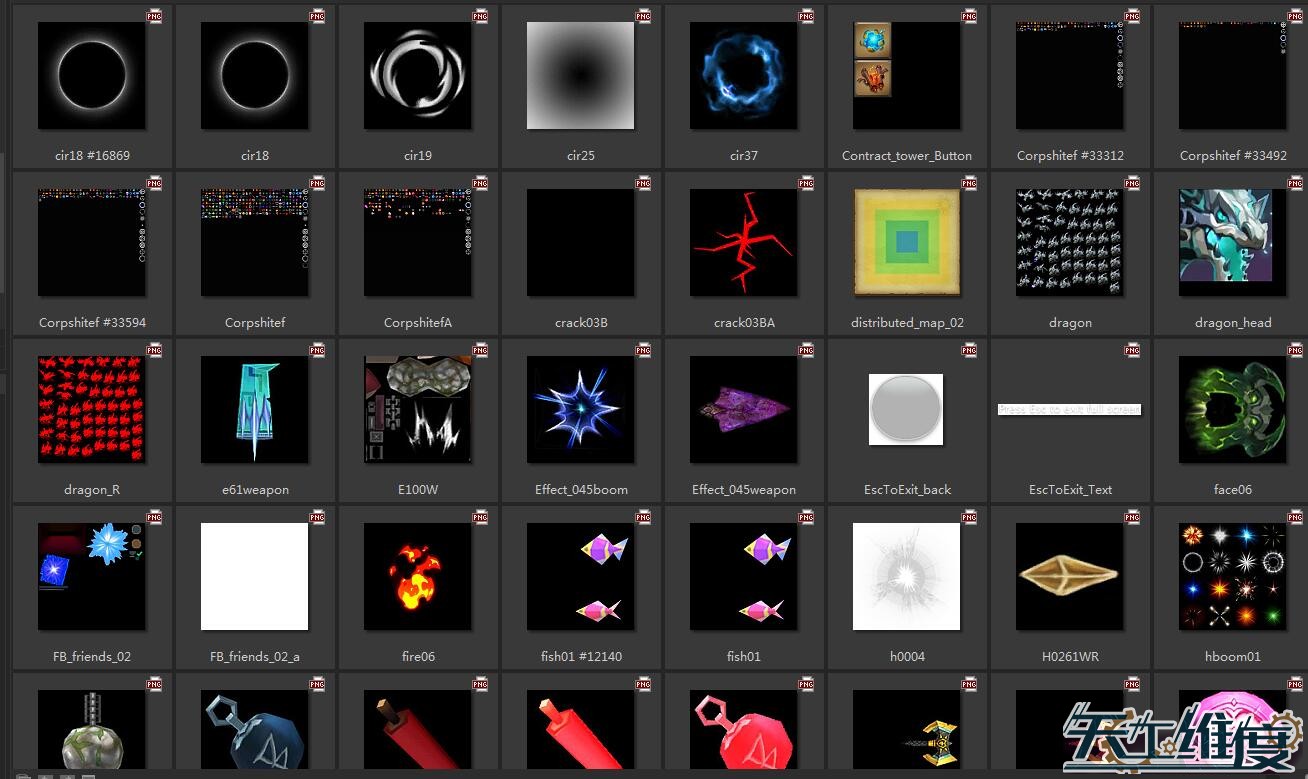Open the crack03BA red crack image
1308x779 pixels.
coord(743,243)
